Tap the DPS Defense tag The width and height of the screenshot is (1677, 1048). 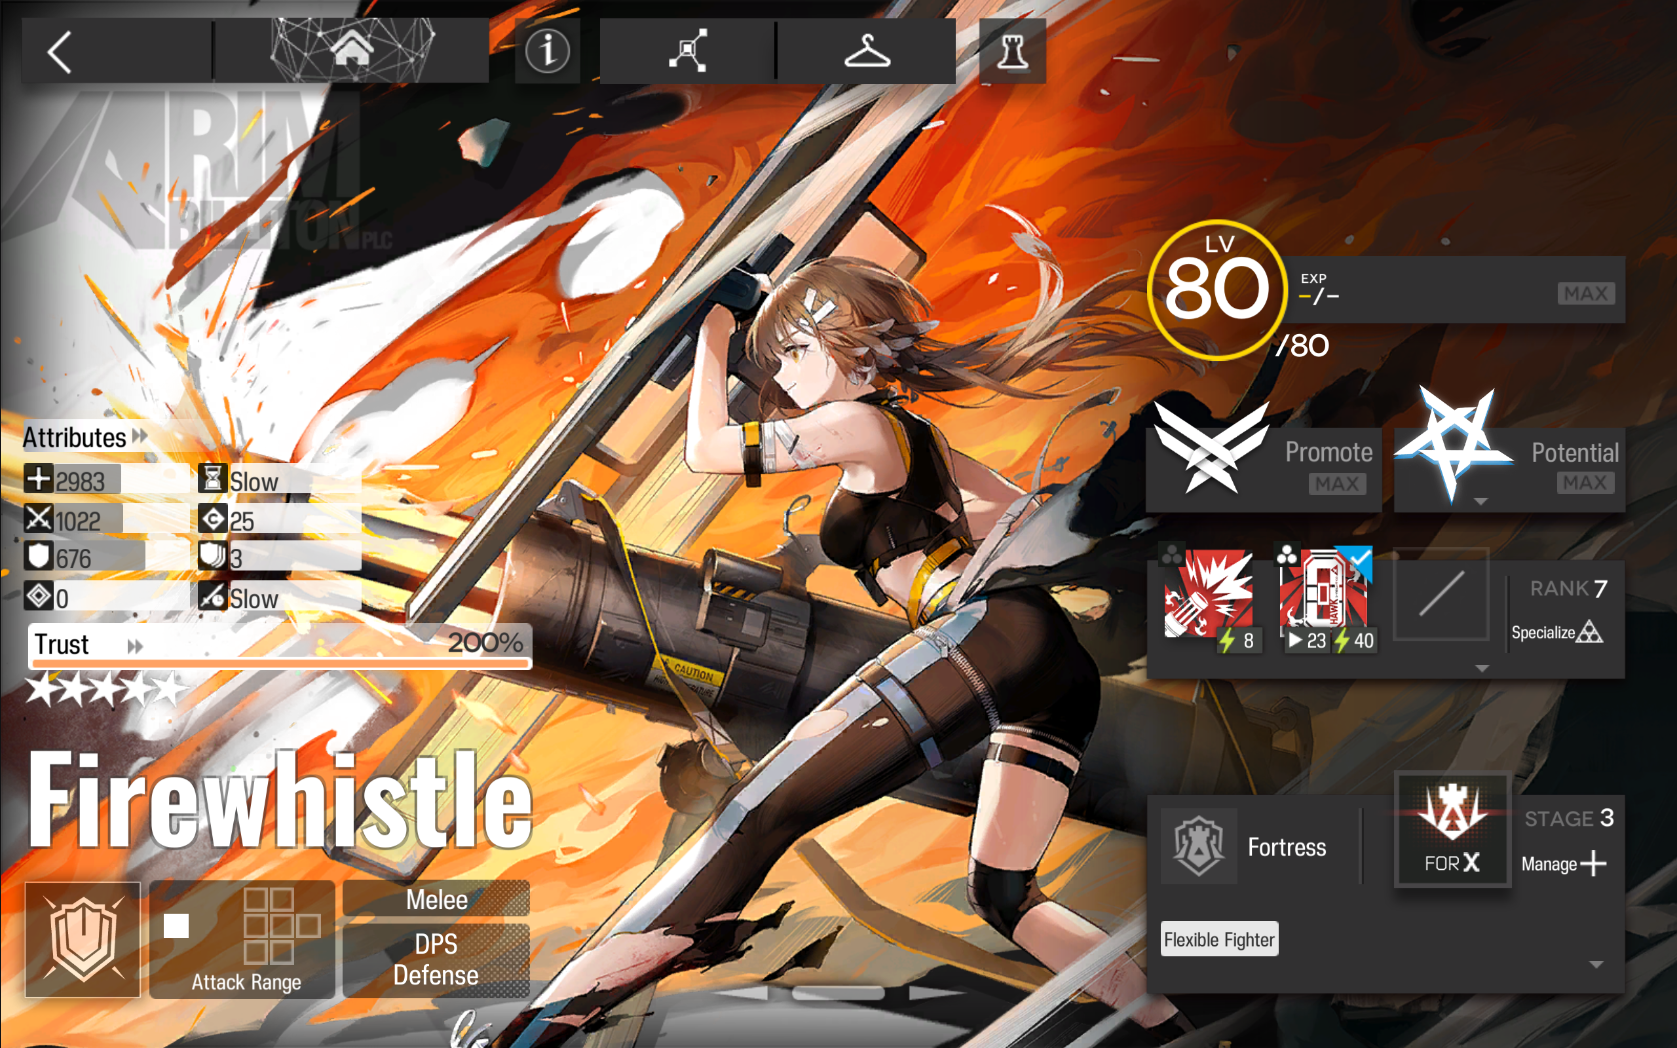tap(436, 960)
